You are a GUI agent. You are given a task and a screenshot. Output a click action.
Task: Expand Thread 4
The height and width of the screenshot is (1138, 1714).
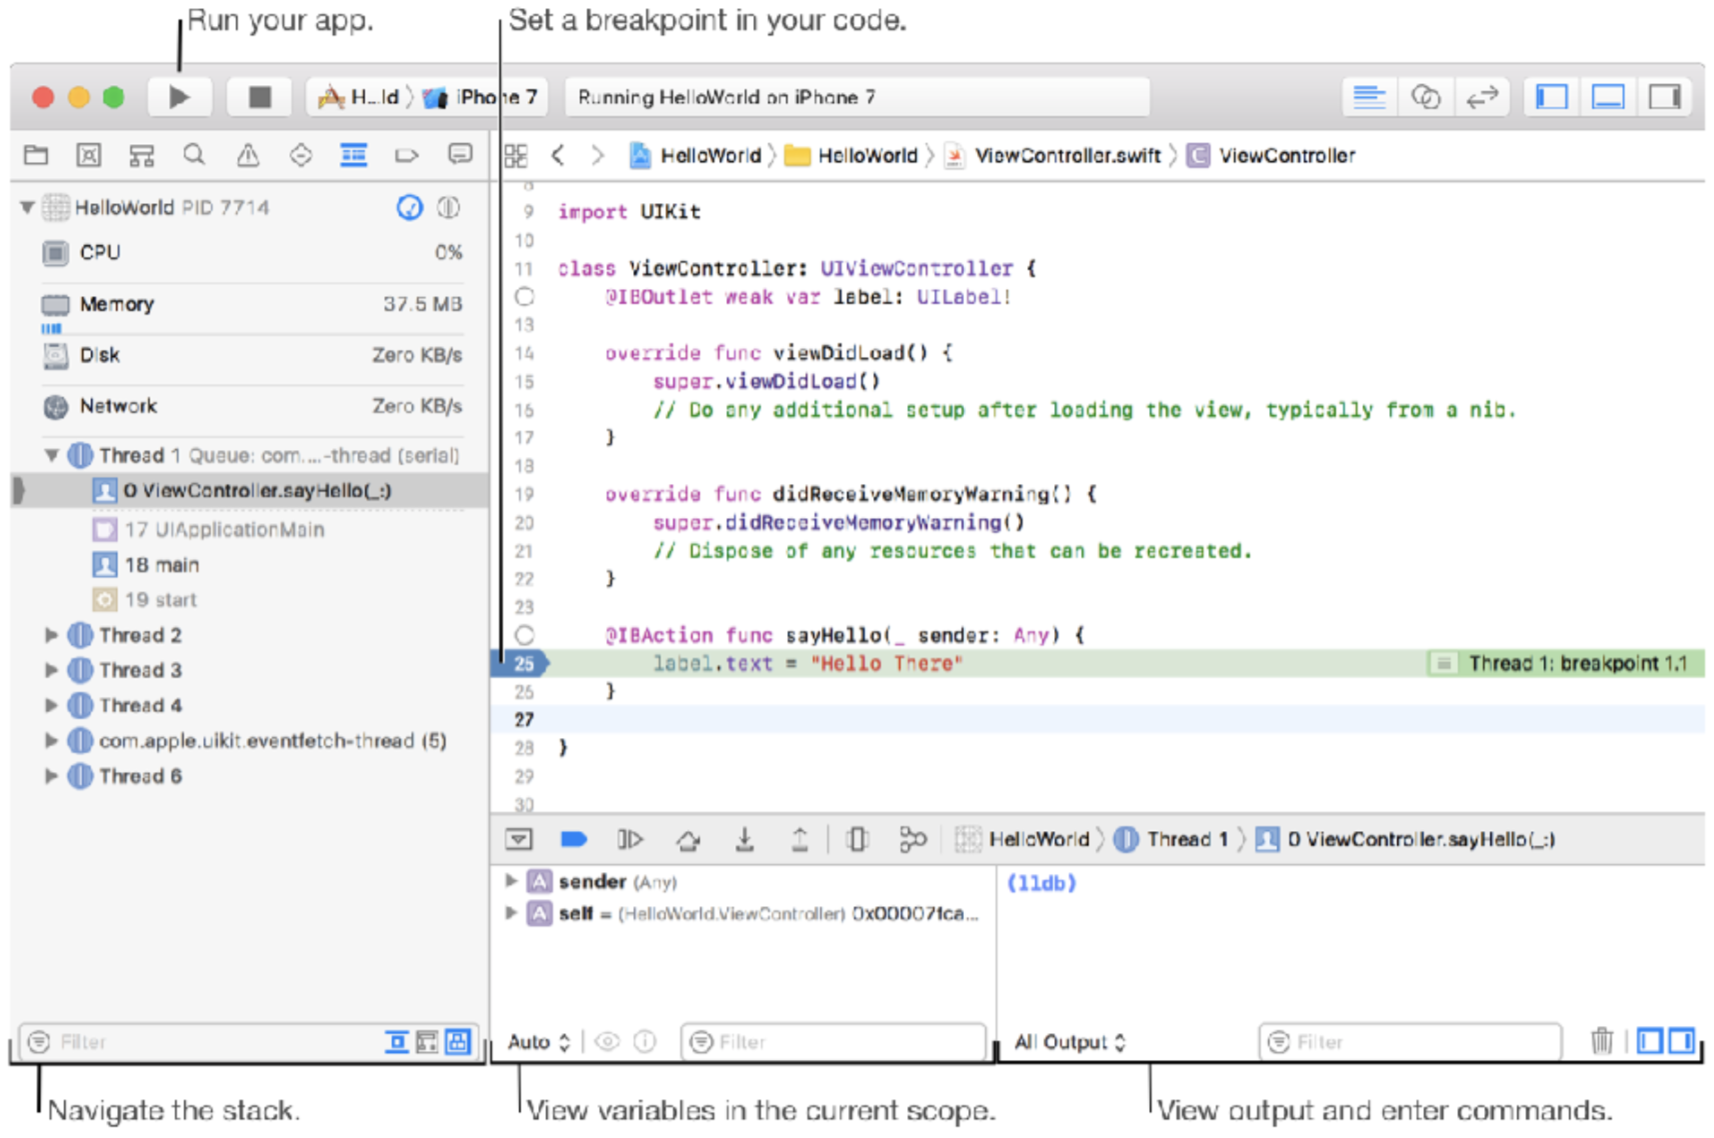51,706
